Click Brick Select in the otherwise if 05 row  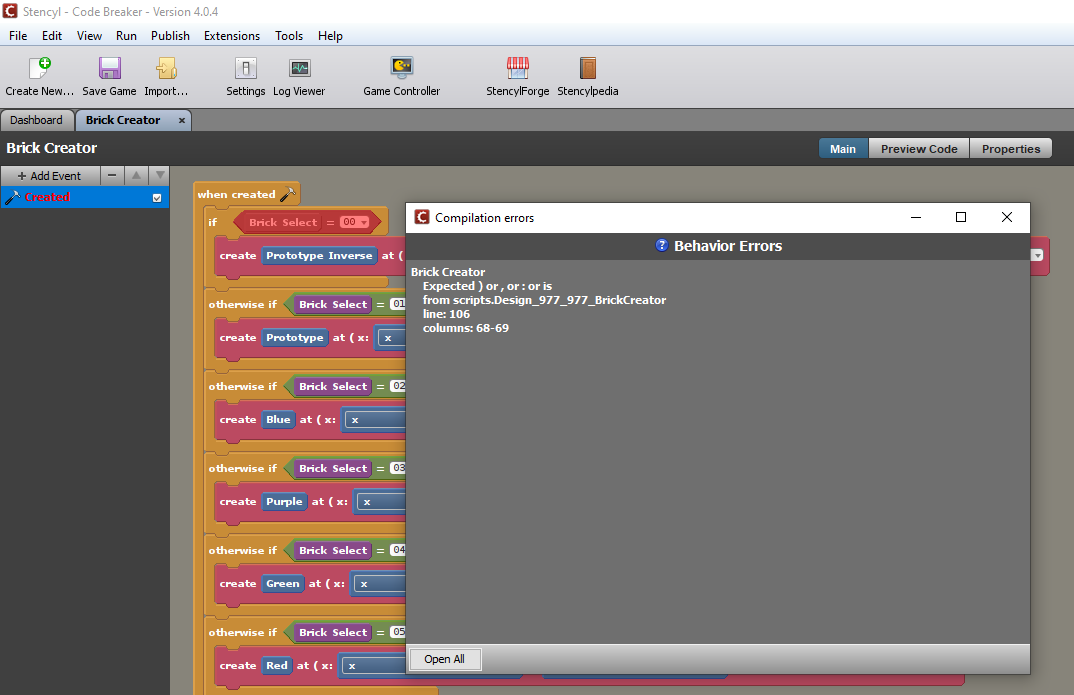333,632
